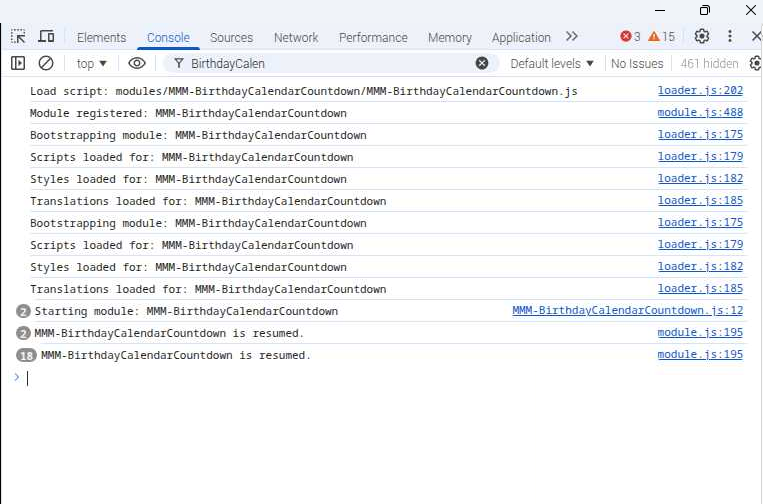Expand the top JavaScript context dropdown
Image resolution: width=763 pixels, height=504 pixels.
[x=92, y=63]
